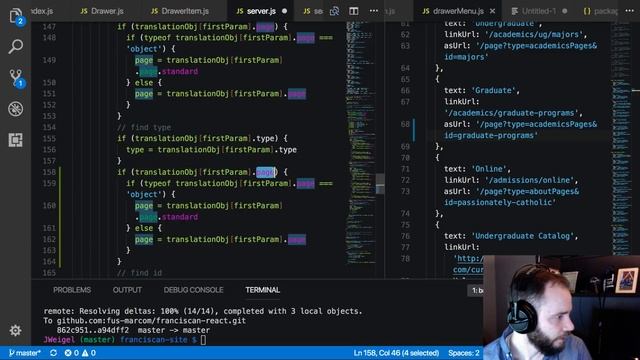Open the Extensions view in activity bar
The width and height of the screenshot is (640, 360).
point(16,140)
